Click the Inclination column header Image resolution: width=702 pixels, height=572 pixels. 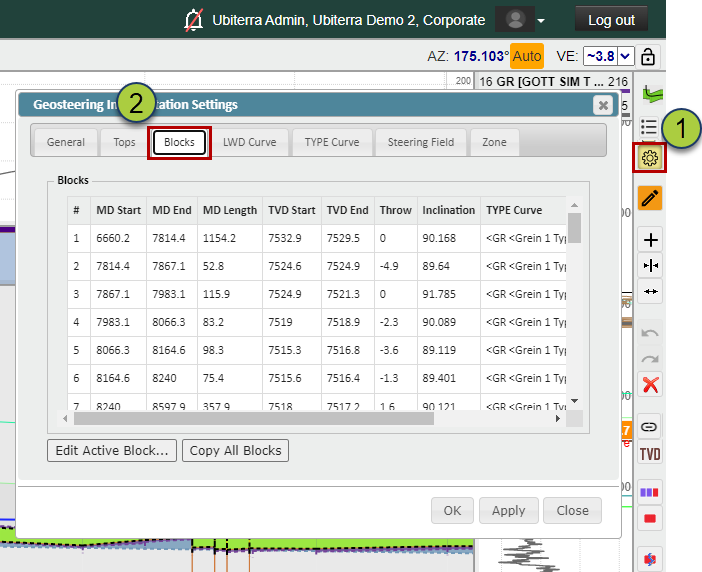[x=449, y=210]
